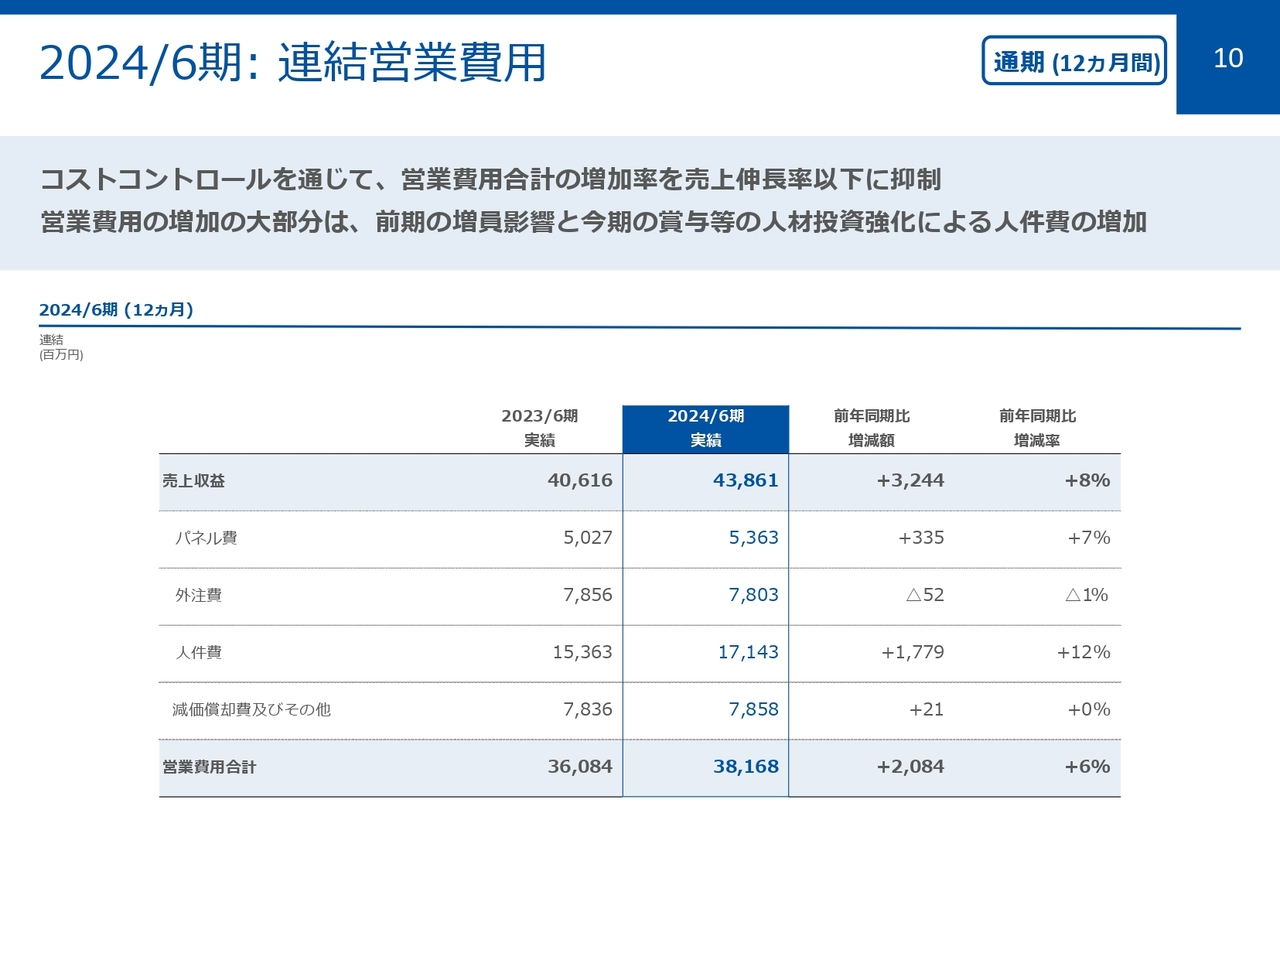The width and height of the screenshot is (1280, 960).
Task: Click the 前年同期比 増減率 column header
Action: coord(1037,428)
